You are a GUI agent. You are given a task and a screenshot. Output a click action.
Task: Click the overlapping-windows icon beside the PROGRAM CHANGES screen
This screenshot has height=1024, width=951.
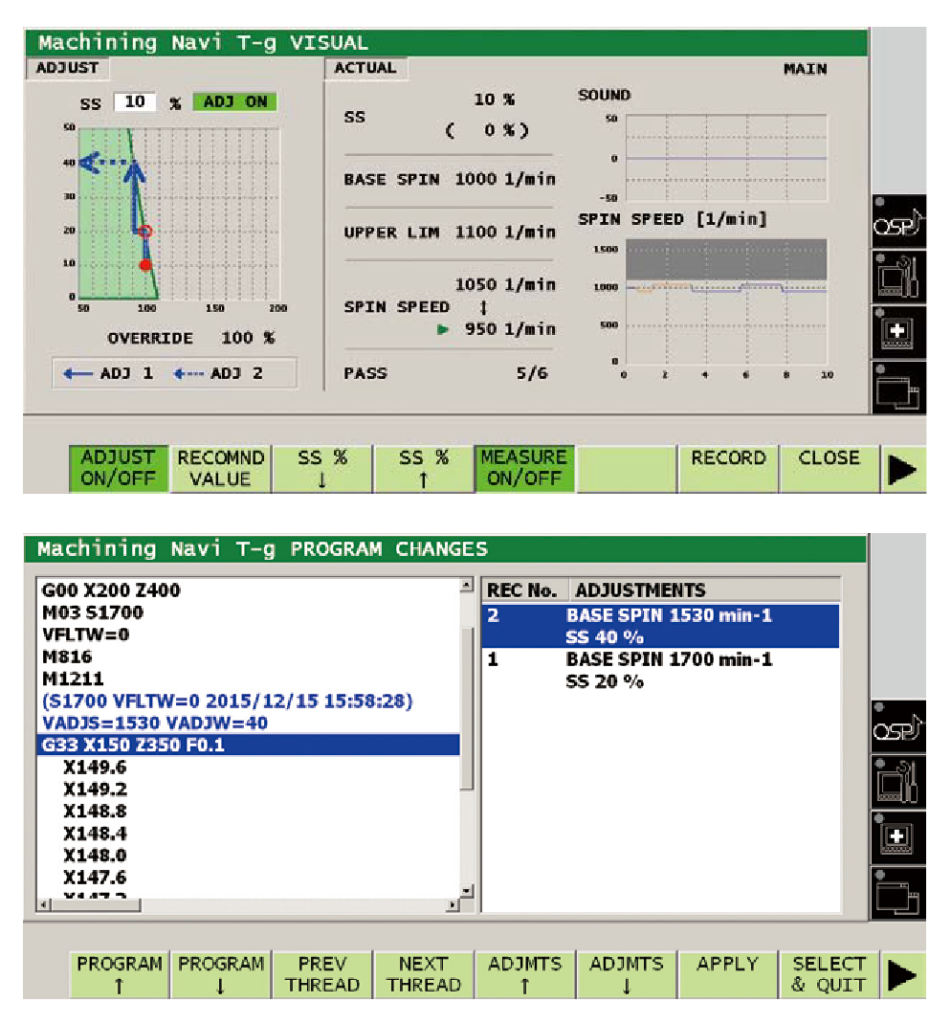pyautogui.click(x=899, y=893)
